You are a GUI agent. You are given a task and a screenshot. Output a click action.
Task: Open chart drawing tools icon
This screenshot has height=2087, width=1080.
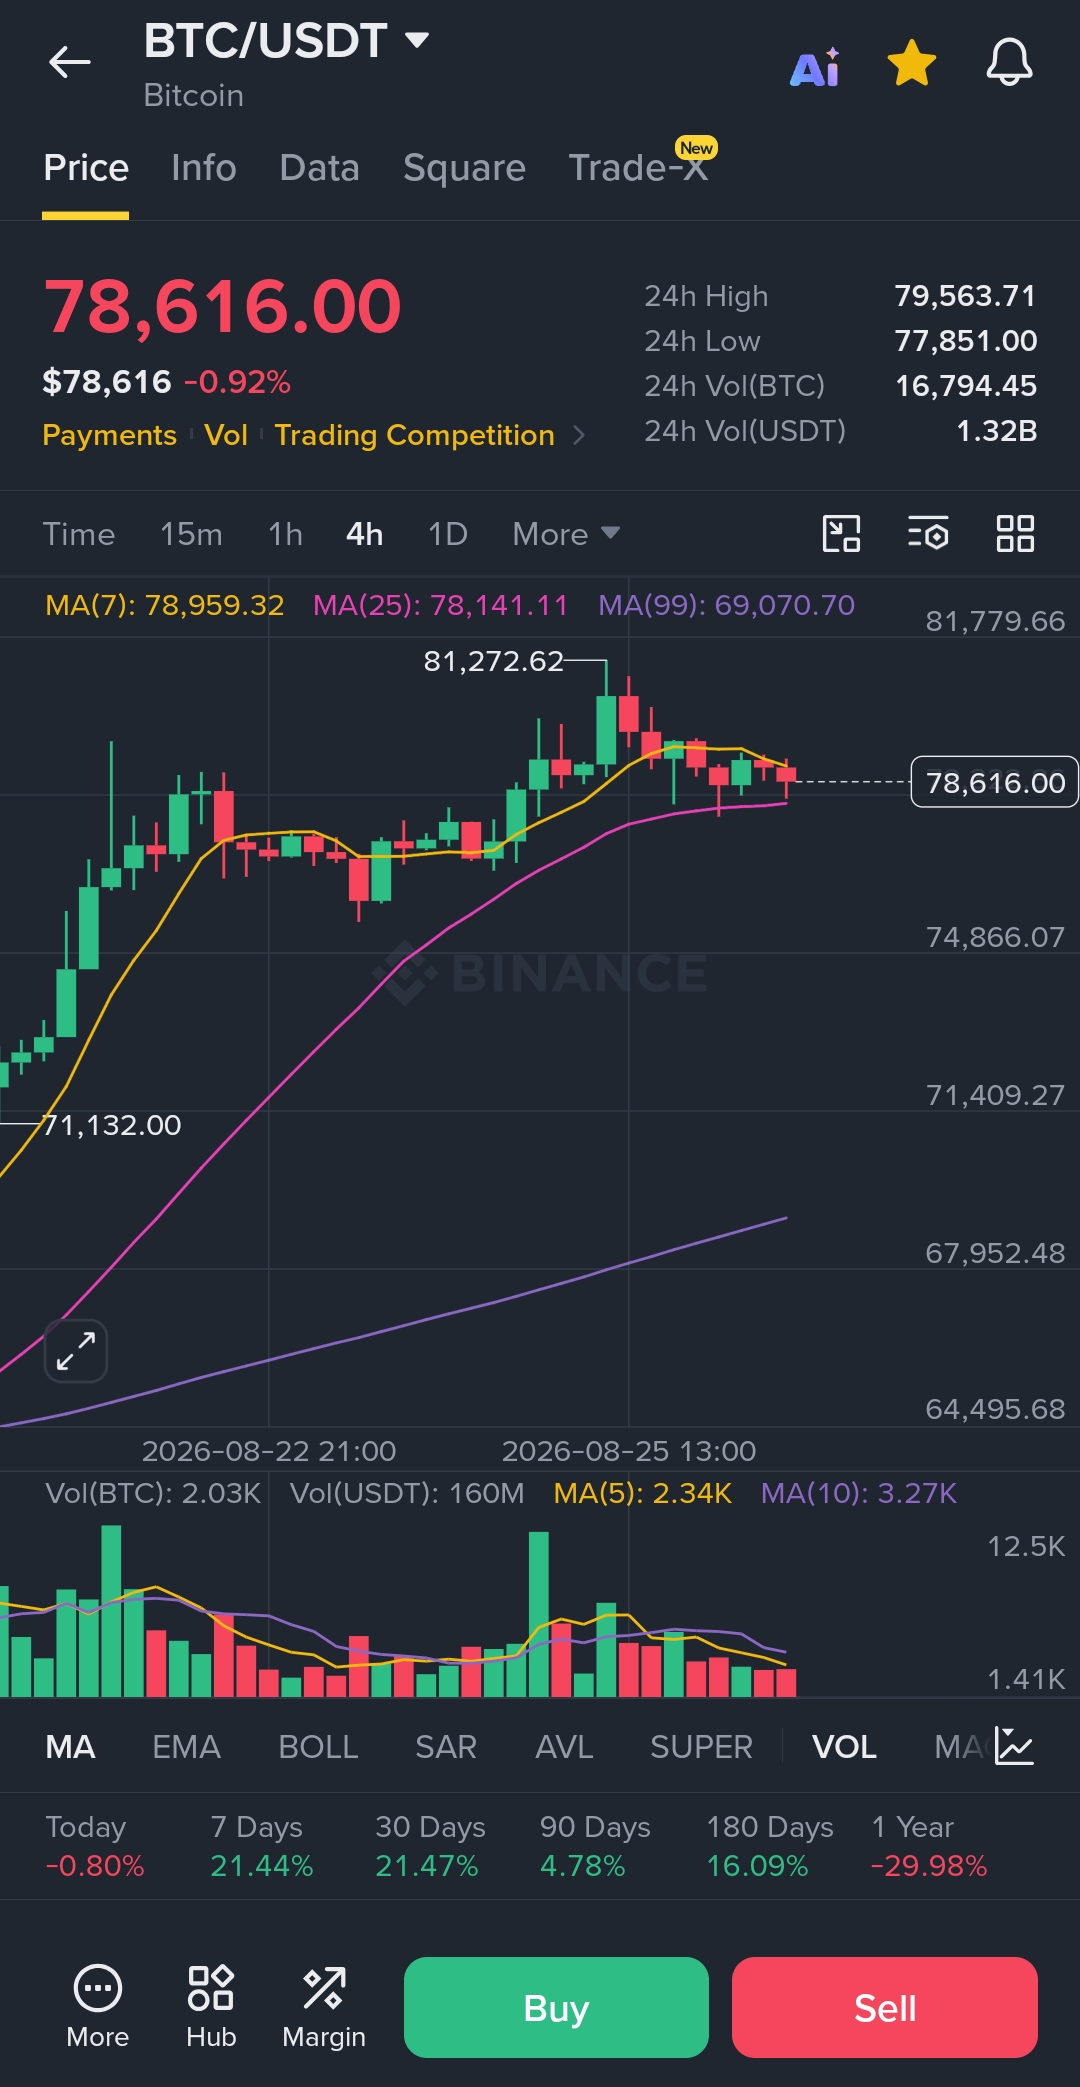841,534
